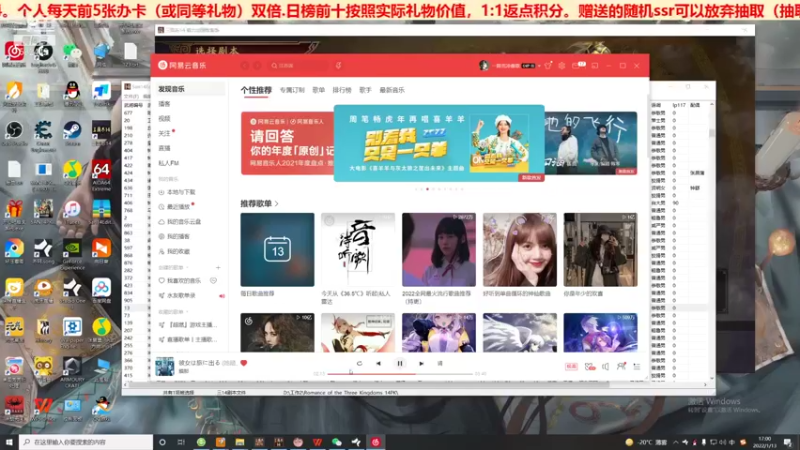Open 最近播放 in sidebar
The height and width of the screenshot is (450, 800).
tap(174, 207)
